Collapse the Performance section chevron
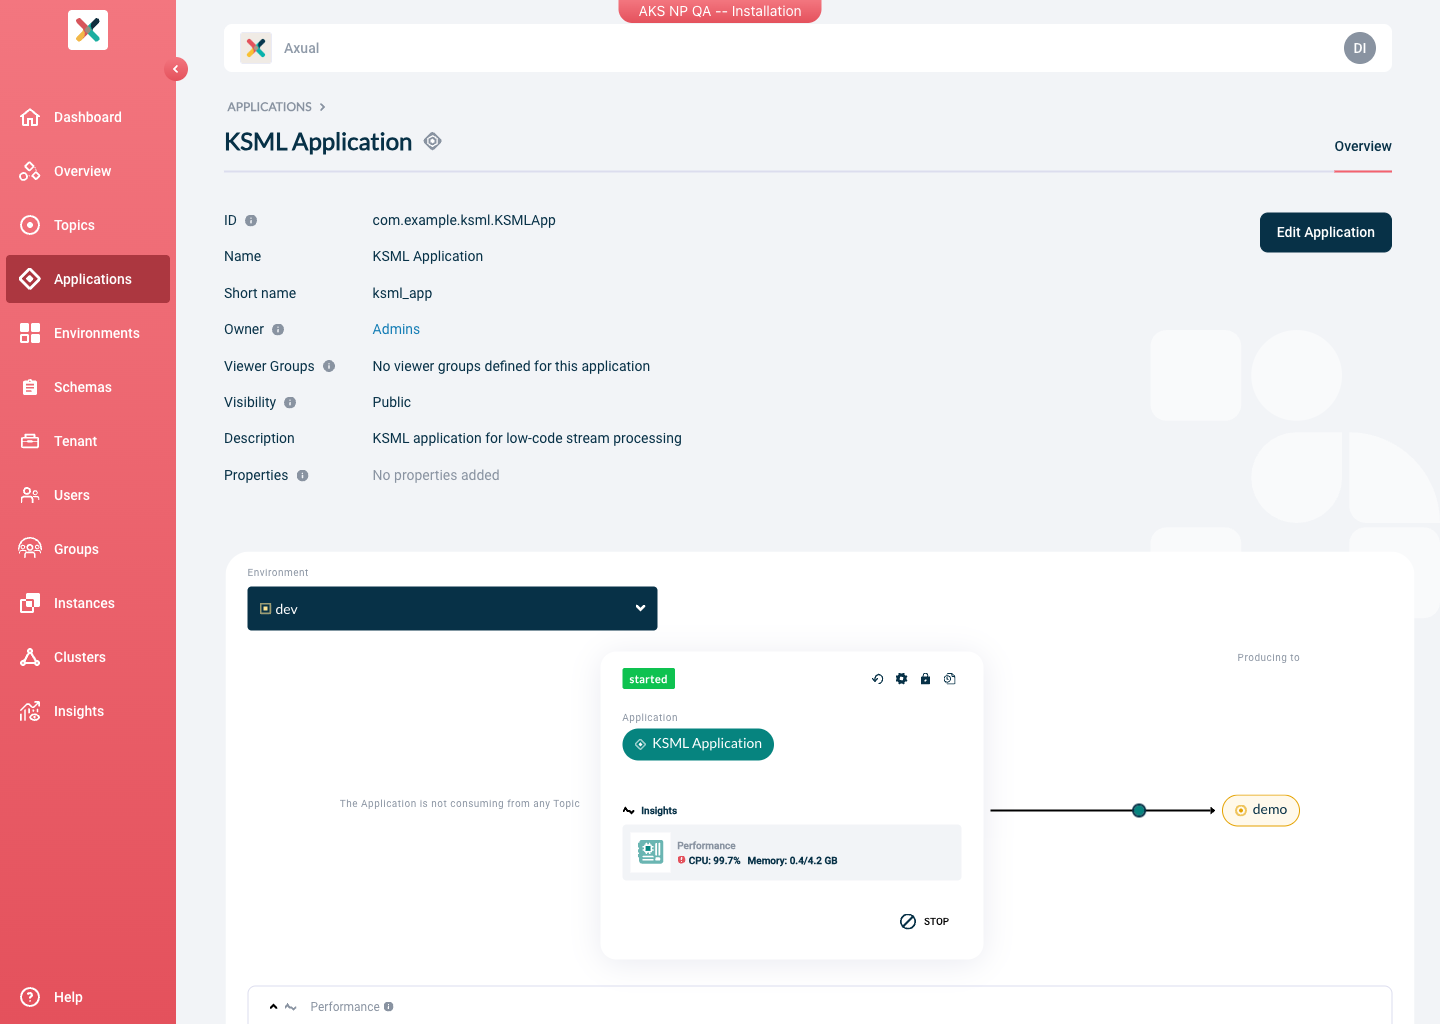1440x1024 pixels. click(273, 1006)
